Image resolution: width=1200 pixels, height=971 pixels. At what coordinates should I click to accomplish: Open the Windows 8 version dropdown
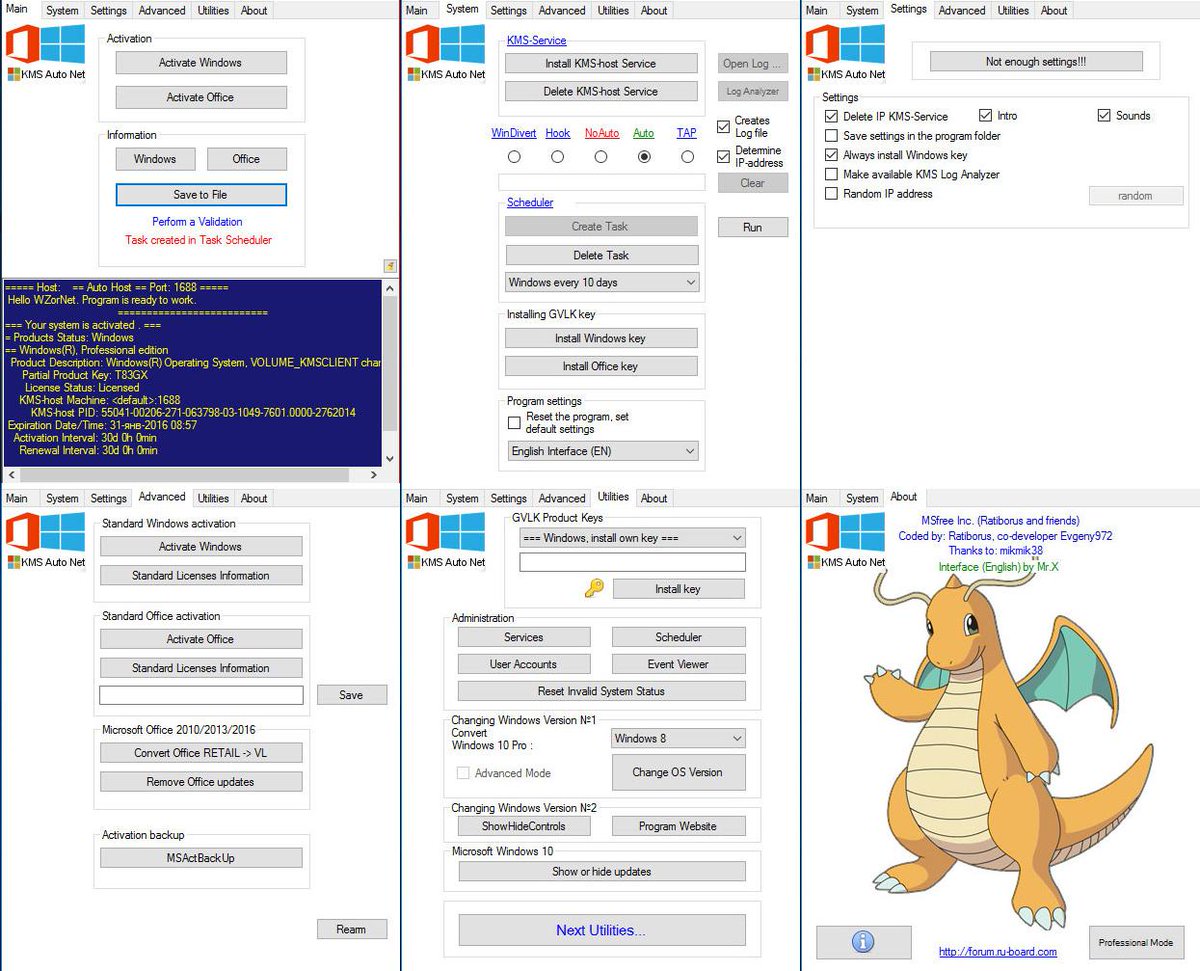678,739
